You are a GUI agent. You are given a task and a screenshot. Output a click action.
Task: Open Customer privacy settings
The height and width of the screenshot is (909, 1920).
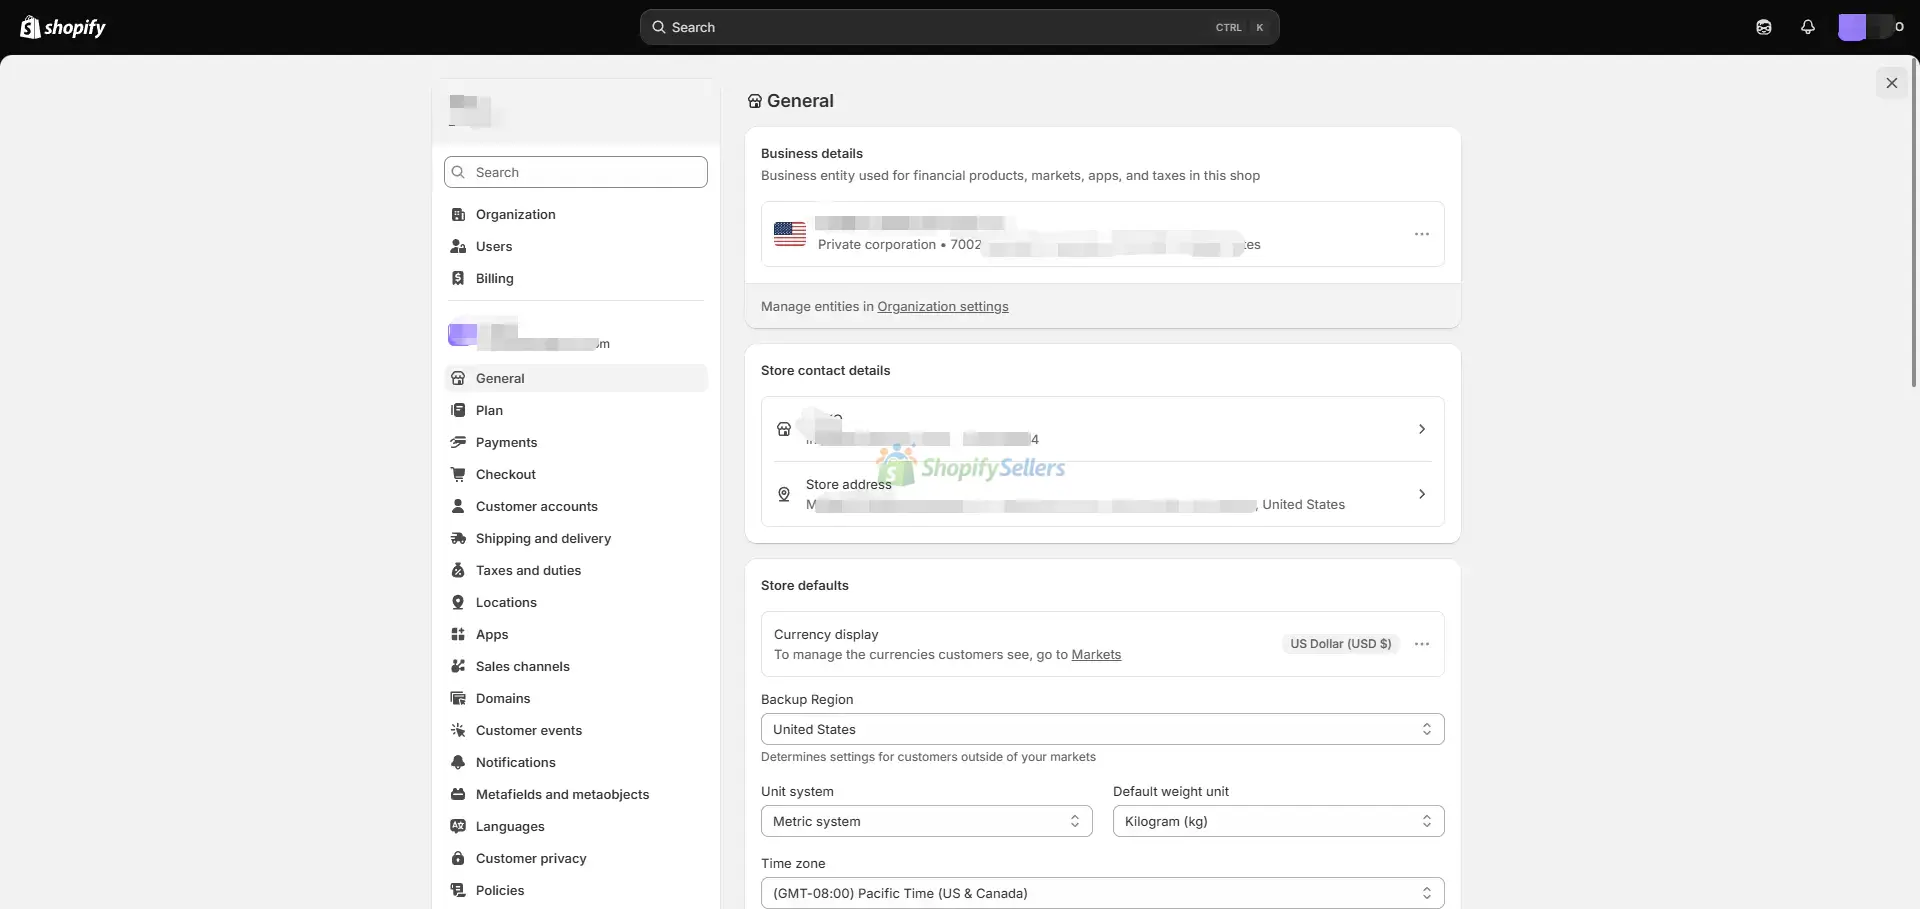click(x=576, y=858)
